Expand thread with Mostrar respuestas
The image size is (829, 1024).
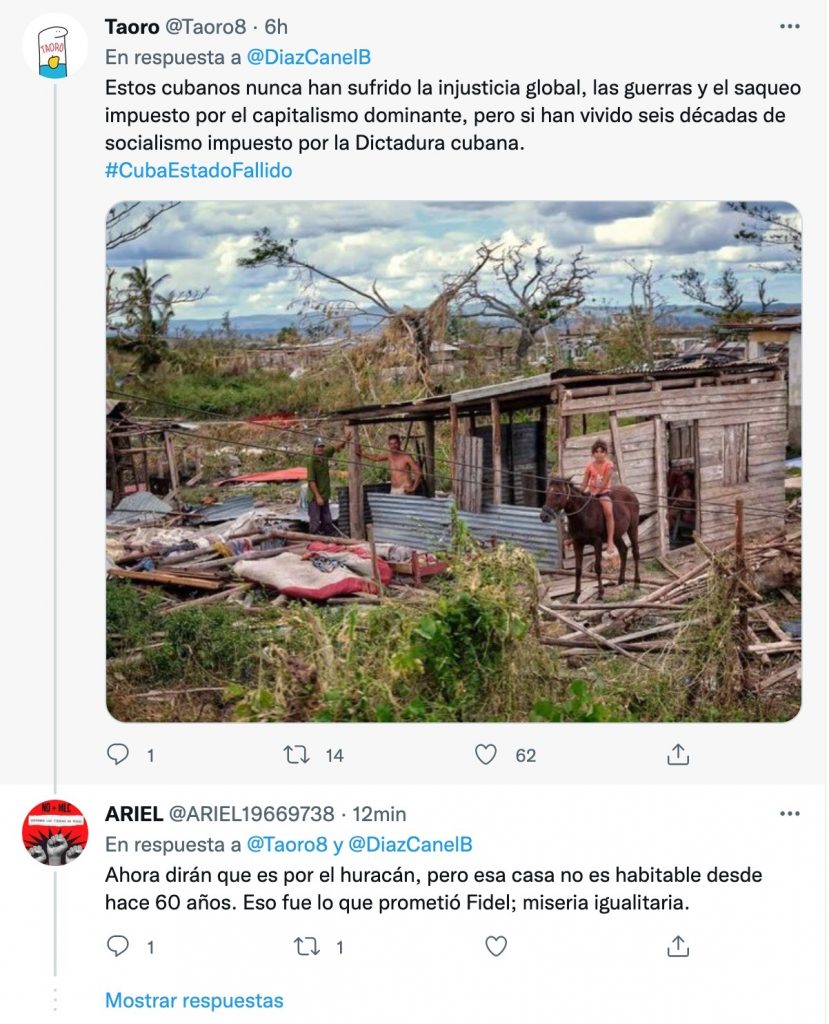194,1000
